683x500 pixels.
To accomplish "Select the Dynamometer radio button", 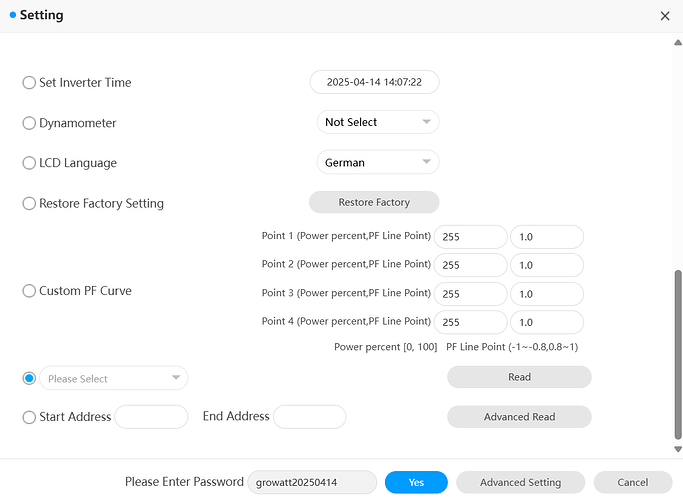I will pos(29,123).
